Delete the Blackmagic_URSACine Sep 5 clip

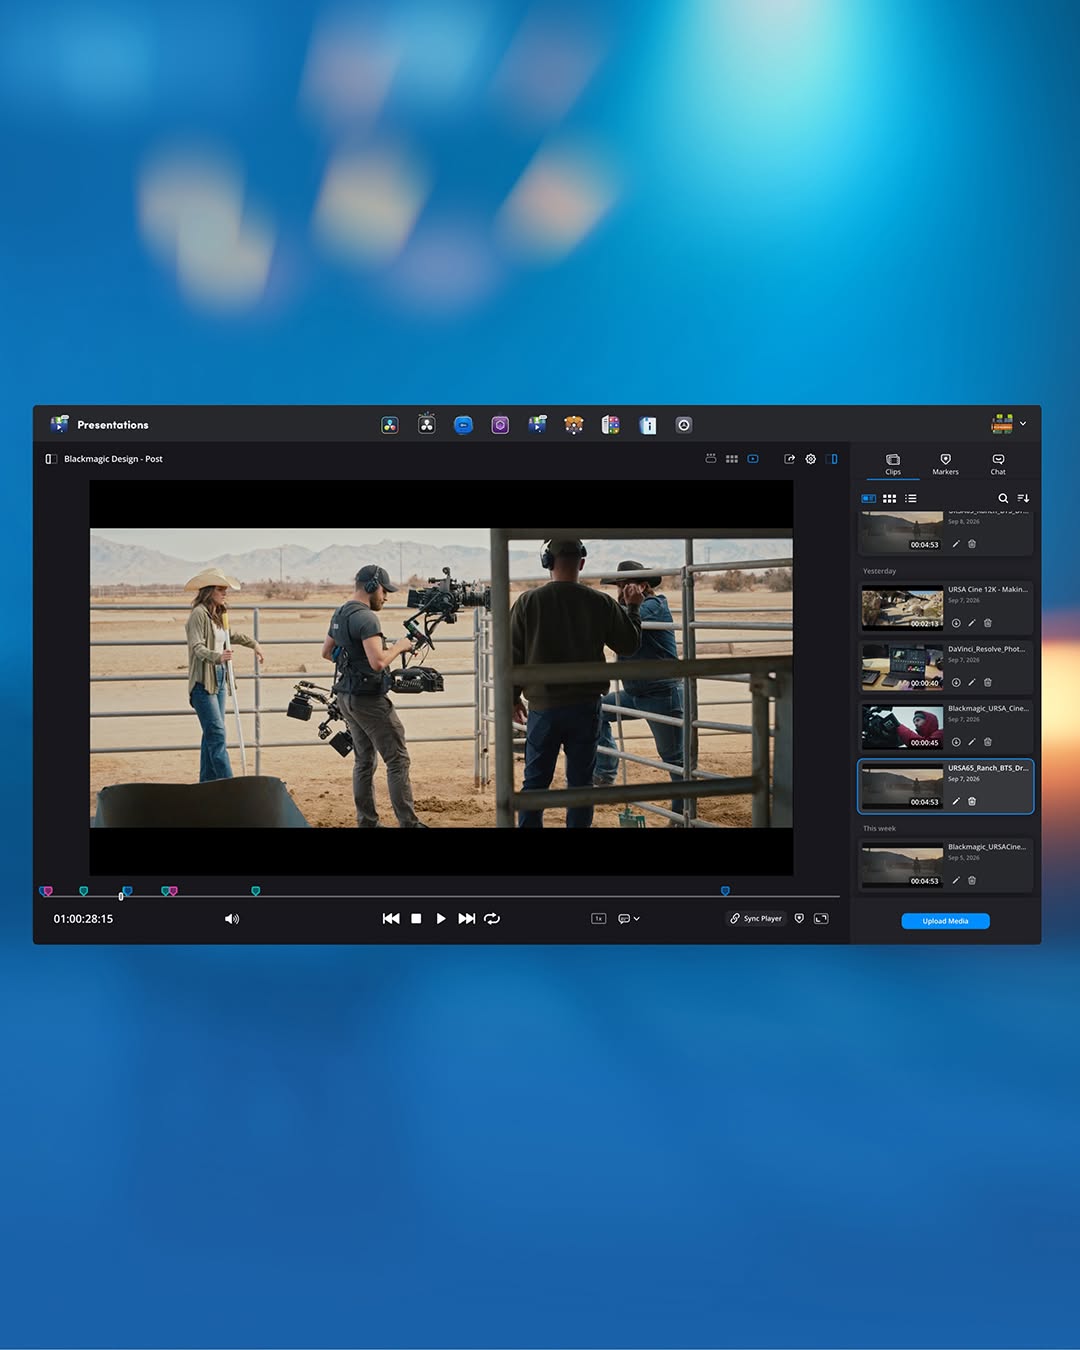[x=972, y=880]
